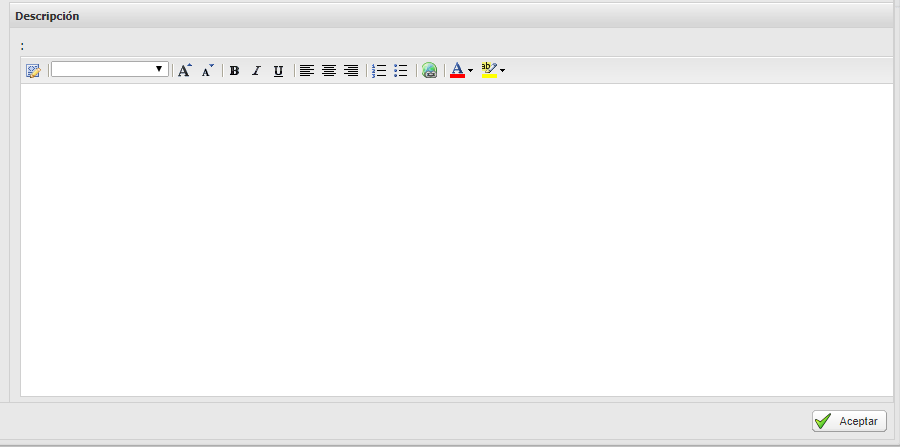
Task: Align text to the left
Action: click(307, 71)
